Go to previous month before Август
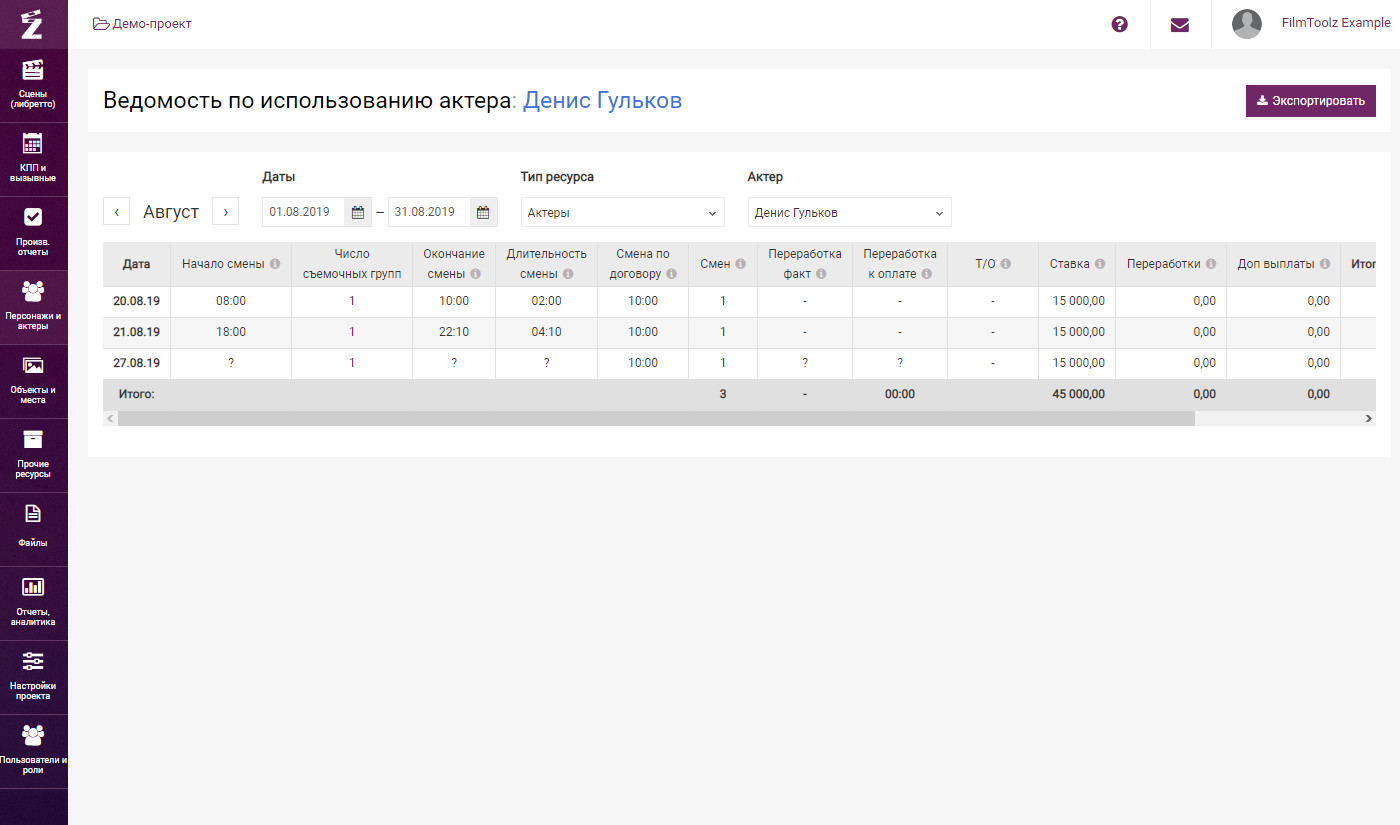The width and height of the screenshot is (1400, 825). (117, 212)
